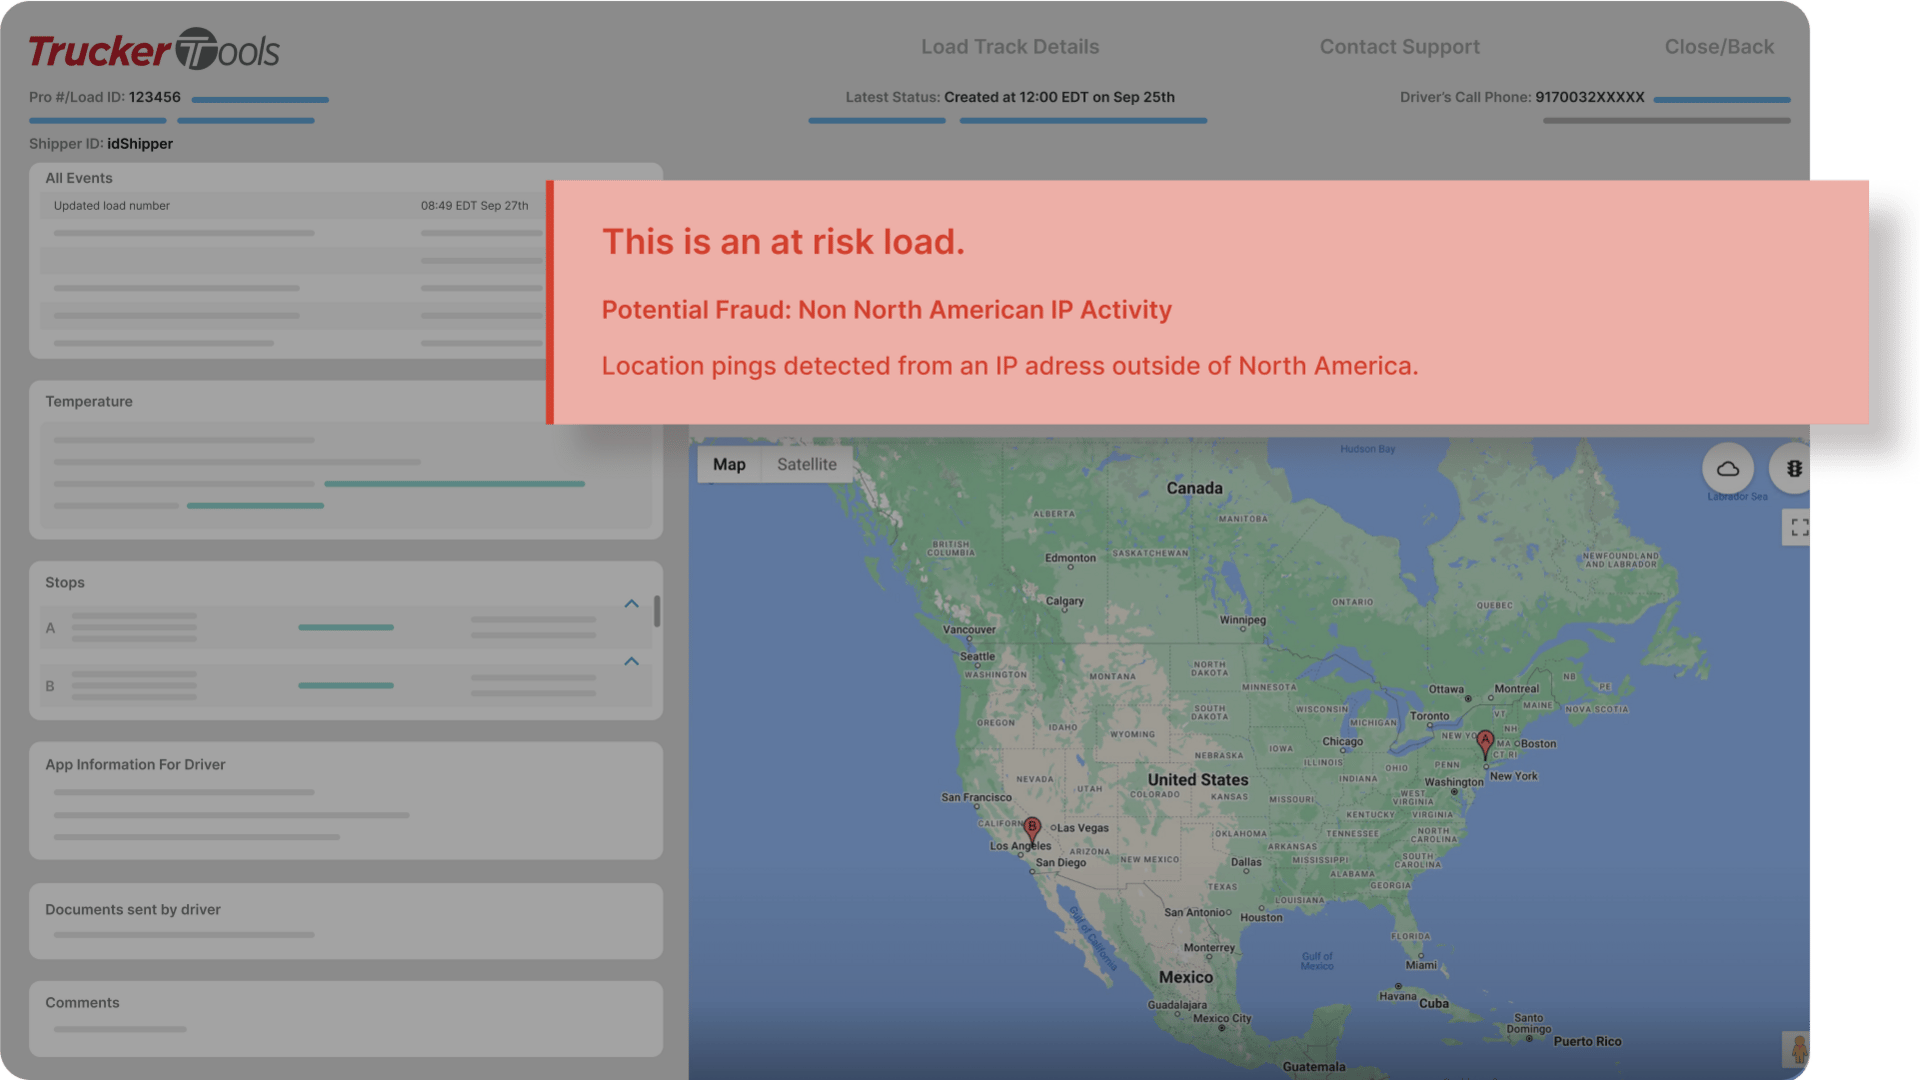
Task: Click the Driver's Call Phone number
Action: pos(1589,97)
